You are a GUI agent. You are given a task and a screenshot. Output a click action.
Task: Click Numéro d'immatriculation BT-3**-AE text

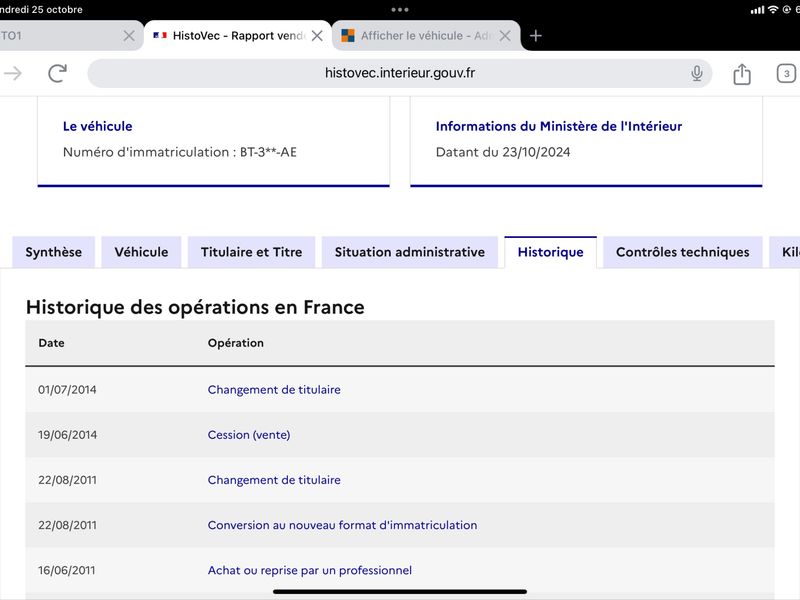coord(180,152)
